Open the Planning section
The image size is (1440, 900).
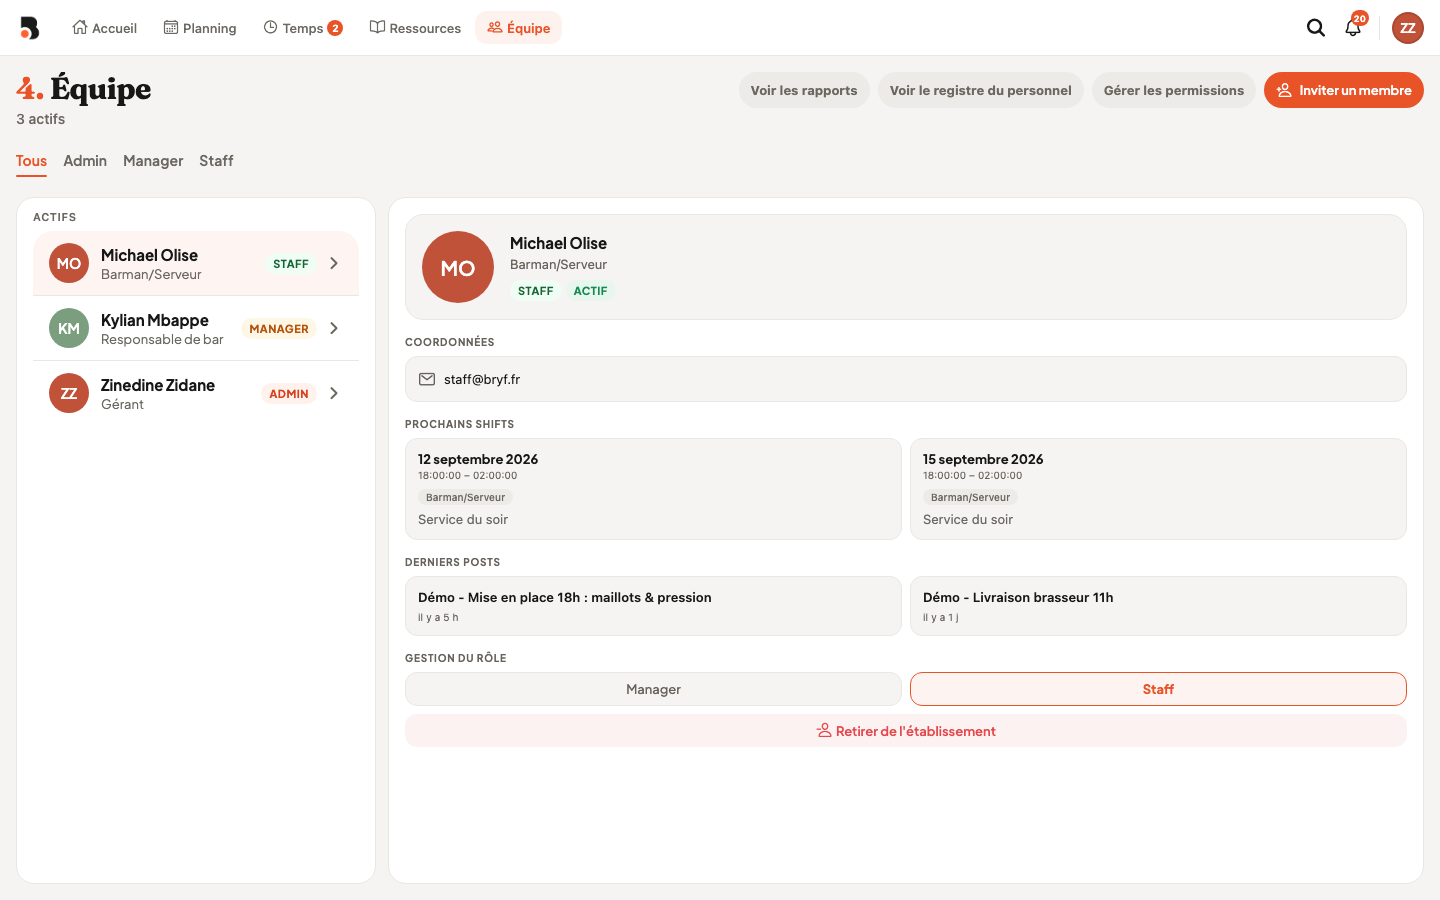200,28
